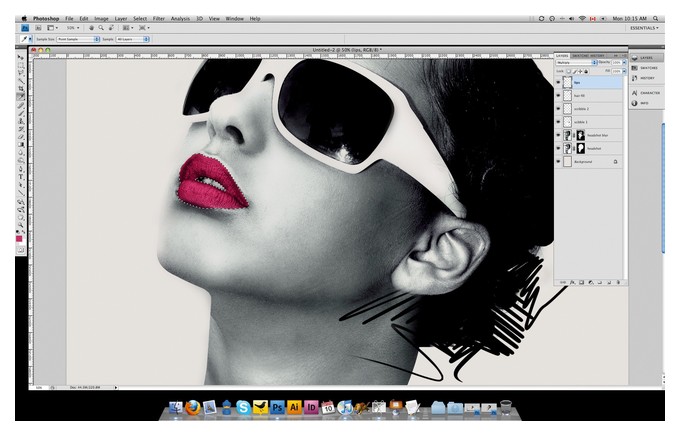Click the Essentials workspace switcher
The height and width of the screenshot is (436, 680).
click(x=644, y=28)
